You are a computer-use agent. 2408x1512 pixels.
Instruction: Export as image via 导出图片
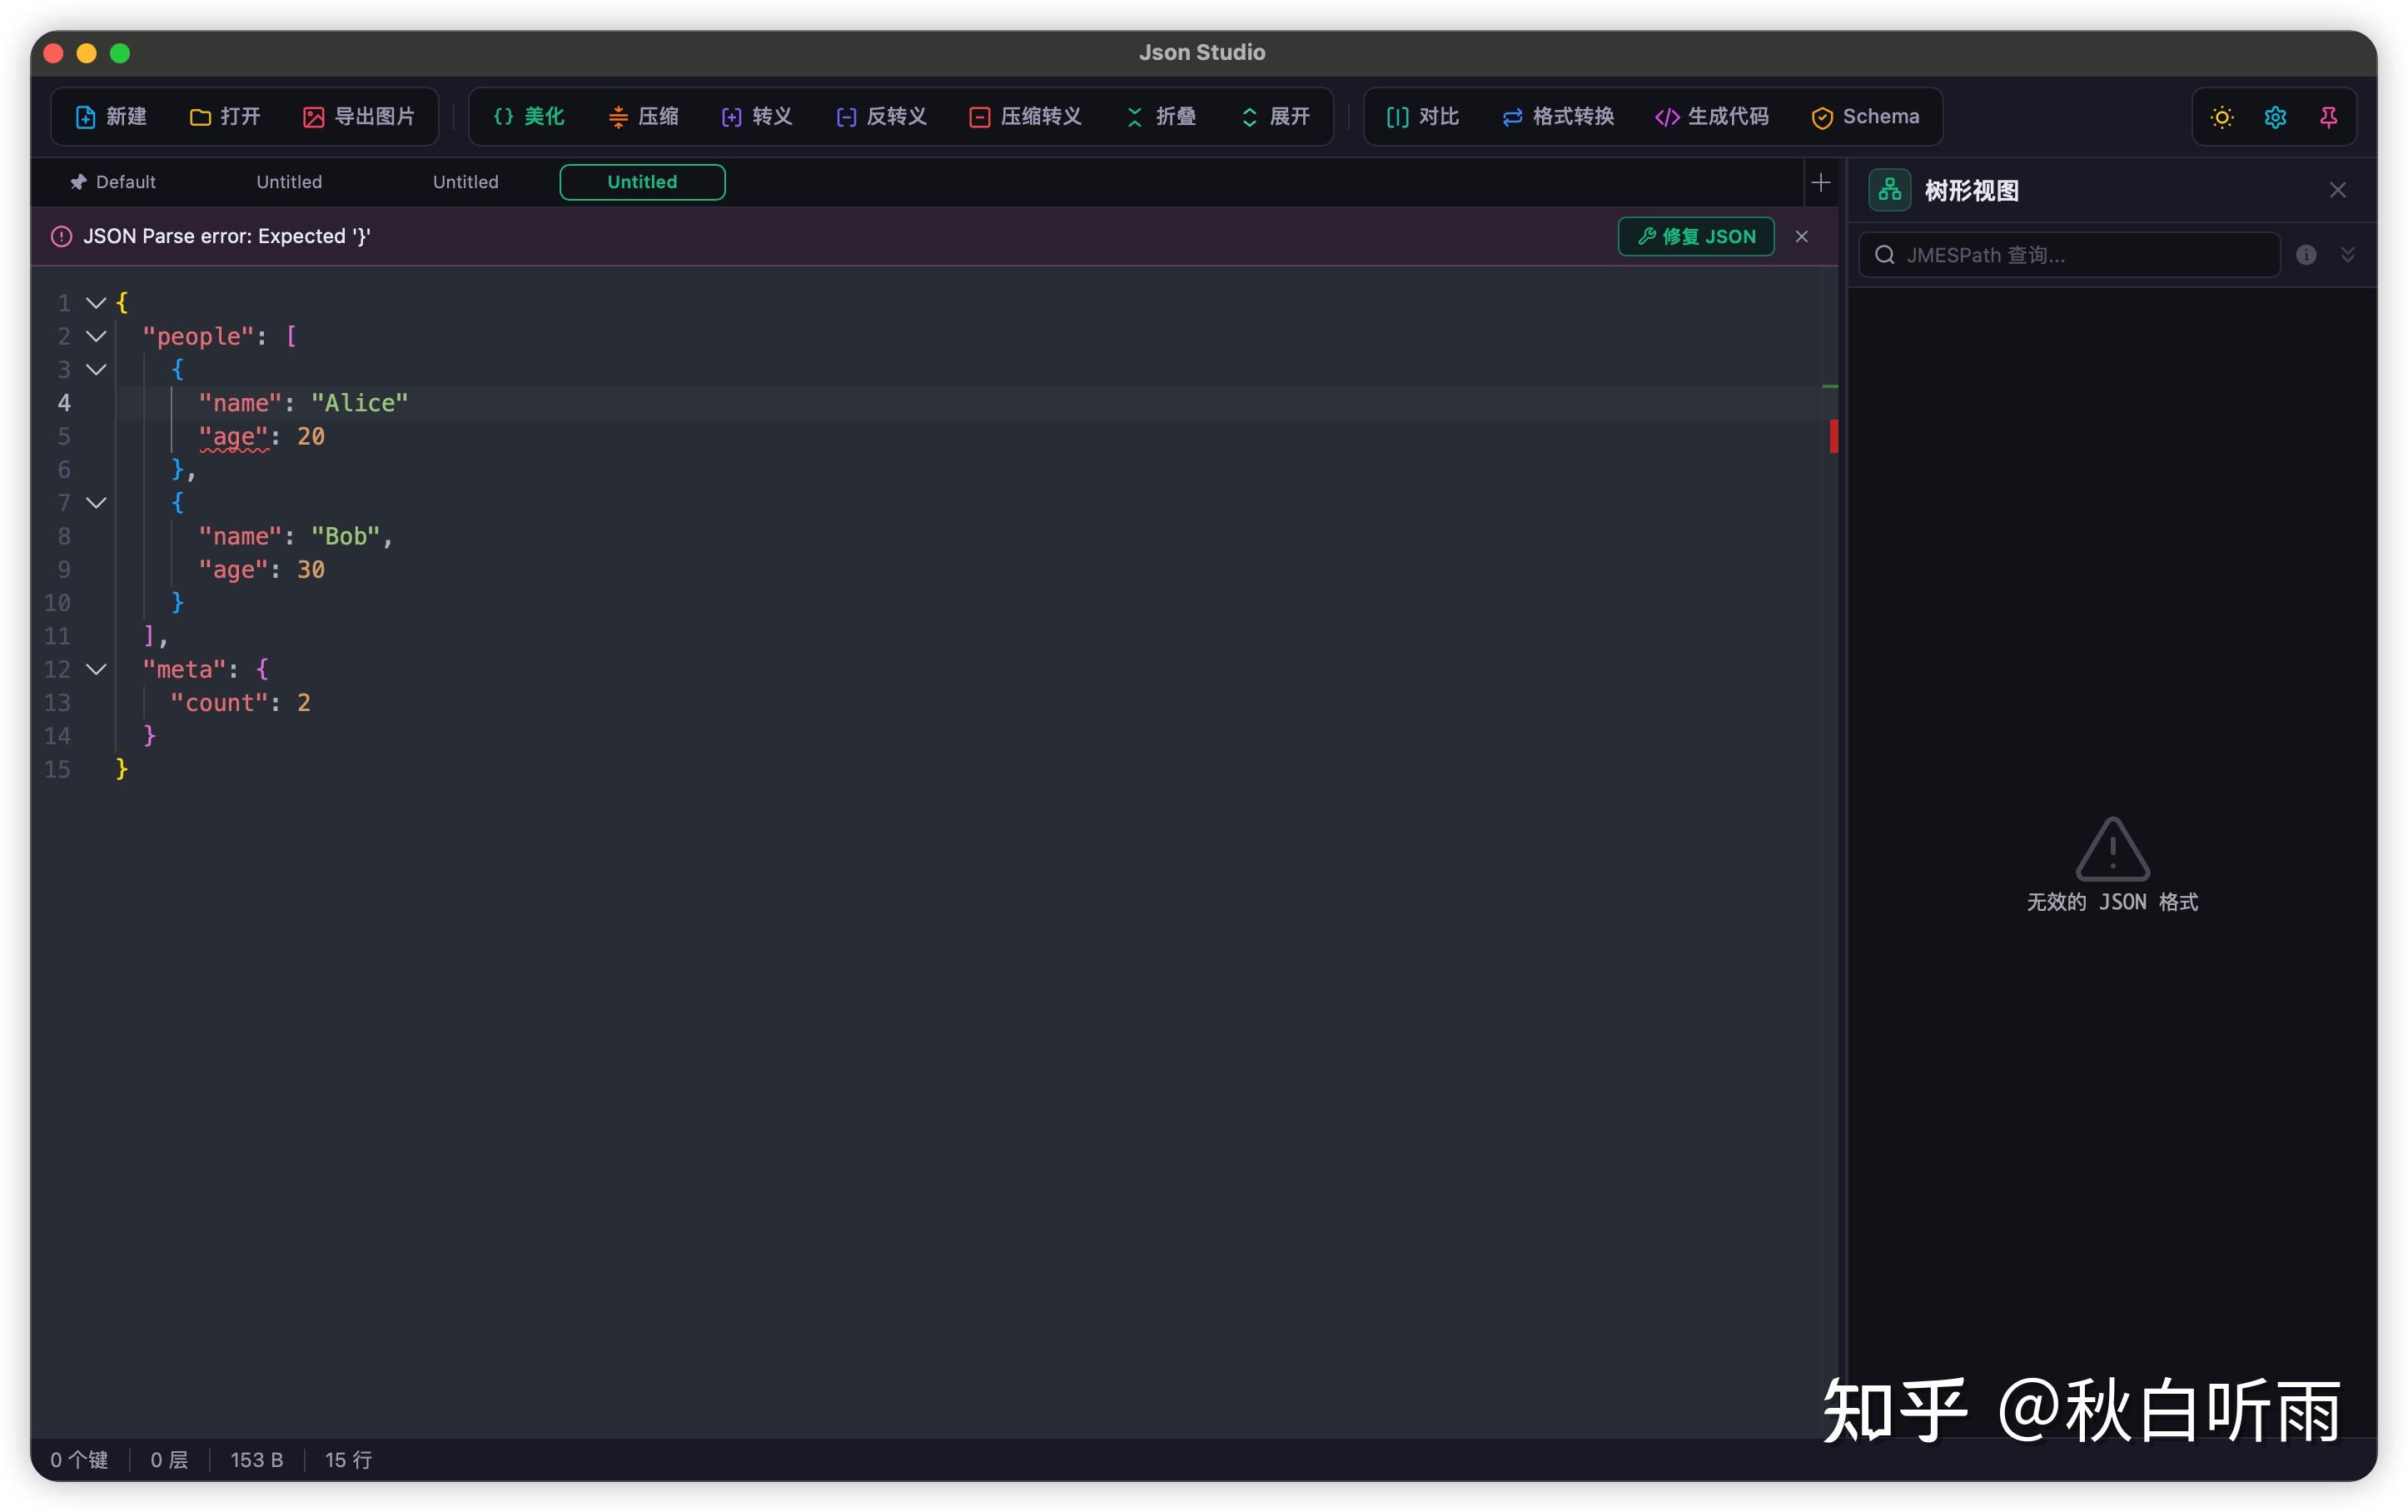[x=359, y=117]
